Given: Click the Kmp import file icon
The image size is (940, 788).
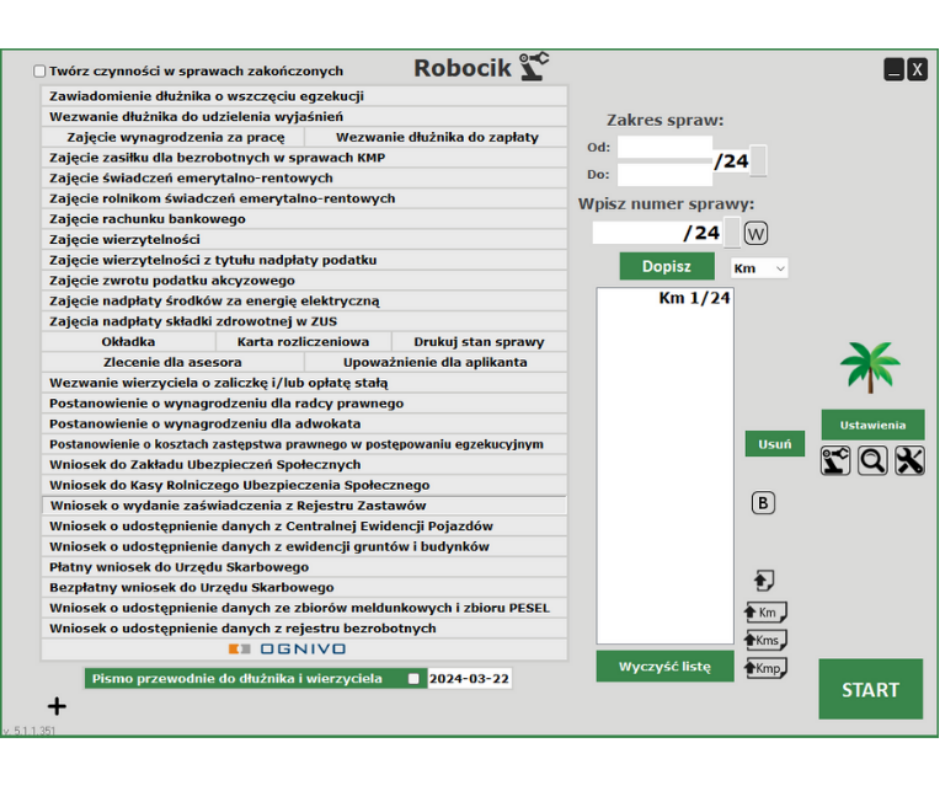Looking at the screenshot, I should click(x=765, y=668).
